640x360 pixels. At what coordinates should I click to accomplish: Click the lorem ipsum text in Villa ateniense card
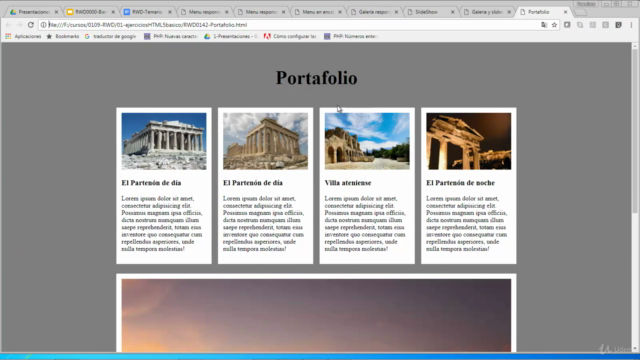point(365,224)
